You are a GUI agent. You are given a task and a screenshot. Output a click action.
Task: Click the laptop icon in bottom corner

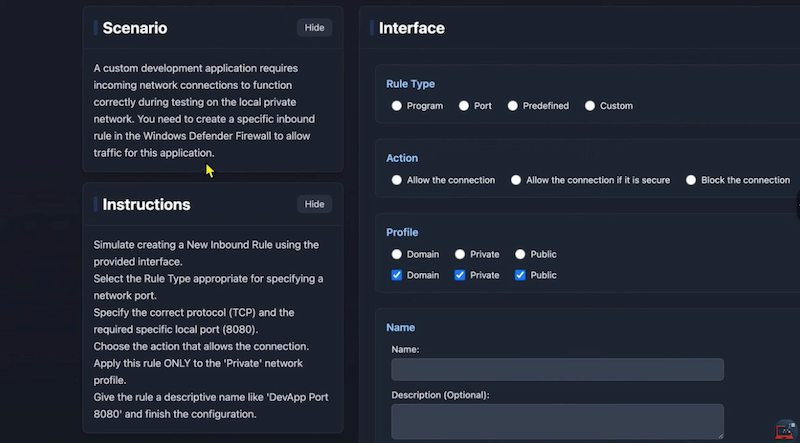point(786,430)
